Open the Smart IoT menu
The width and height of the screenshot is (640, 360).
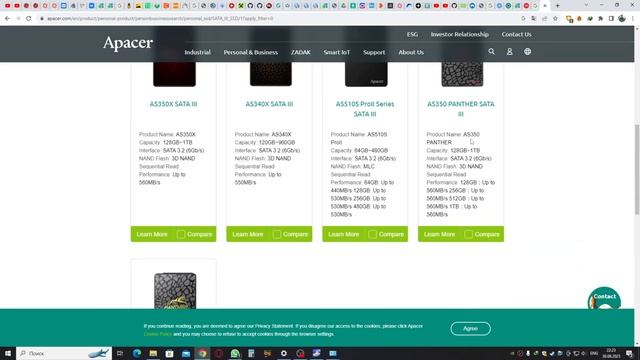pos(337,52)
